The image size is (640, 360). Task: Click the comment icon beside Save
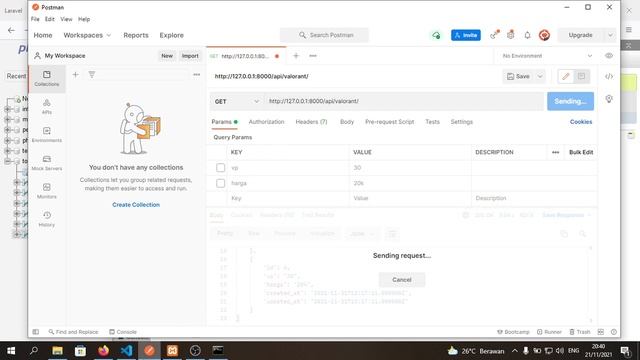pyautogui.click(x=582, y=76)
